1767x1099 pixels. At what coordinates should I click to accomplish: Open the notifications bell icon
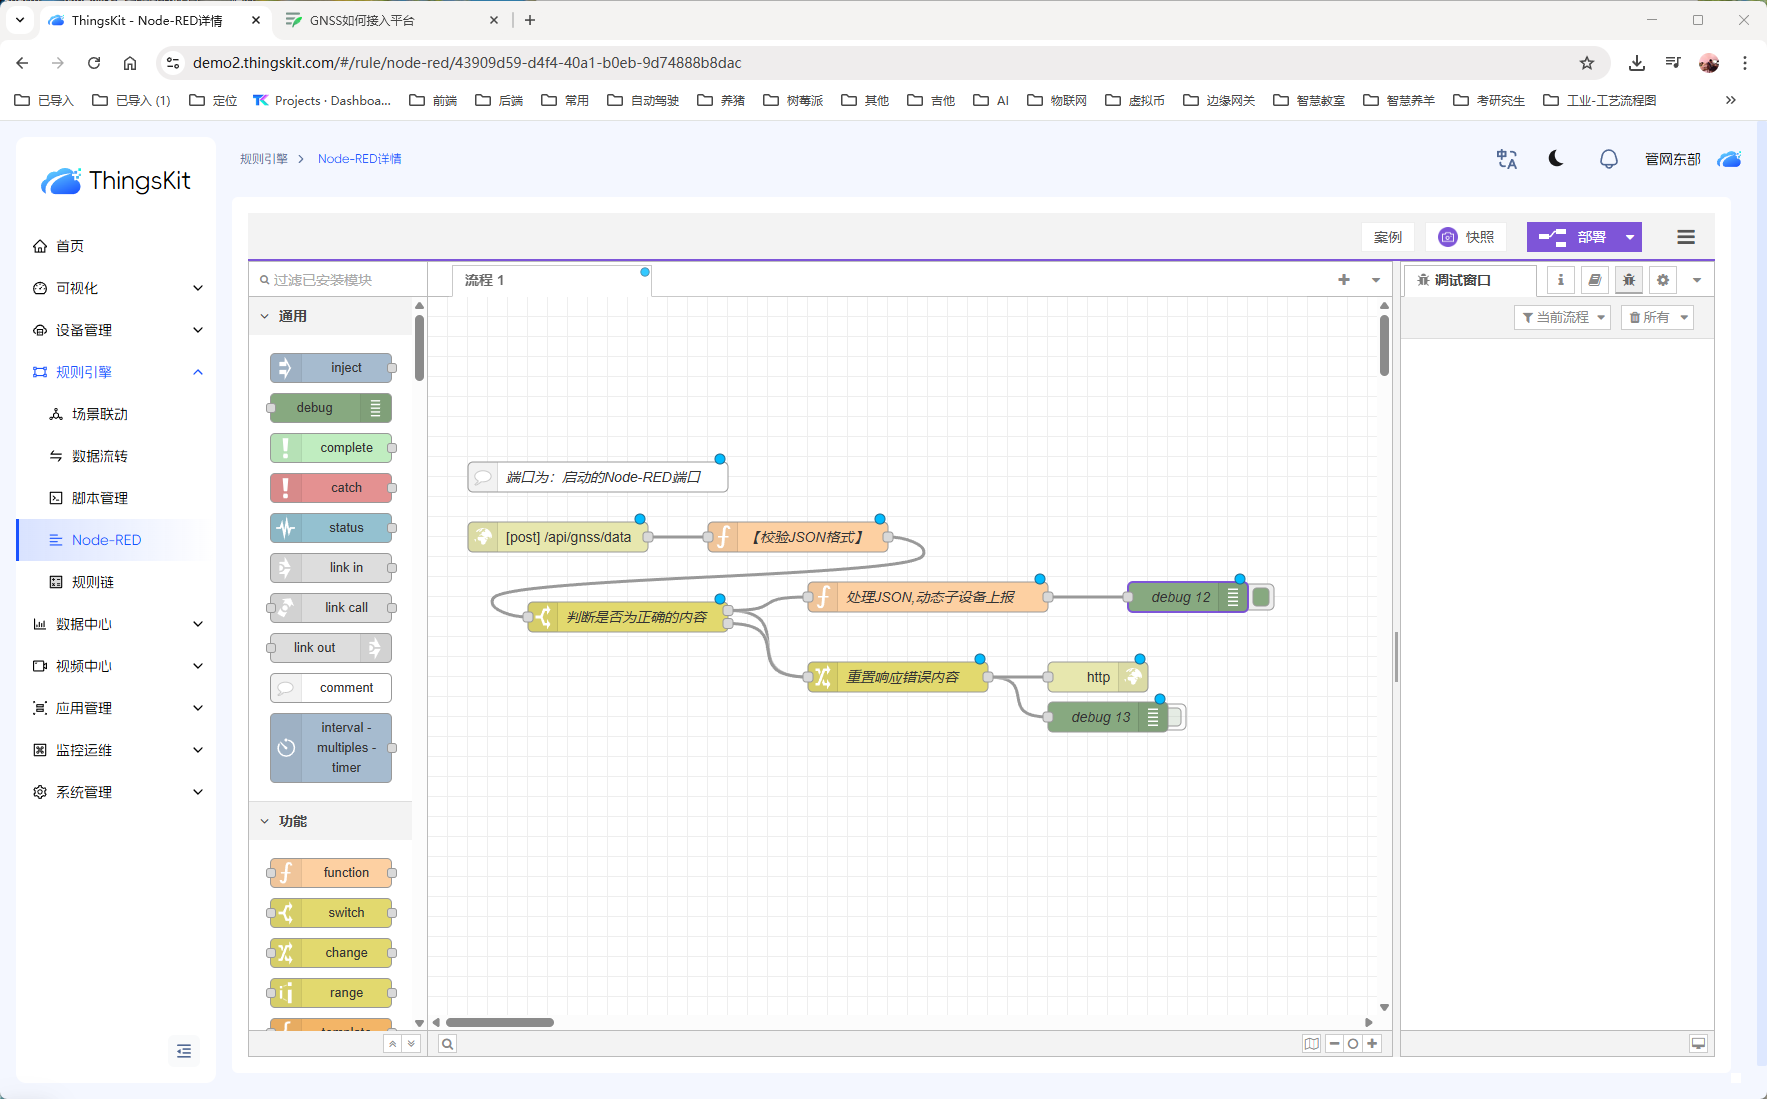(x=1608, y=159)
